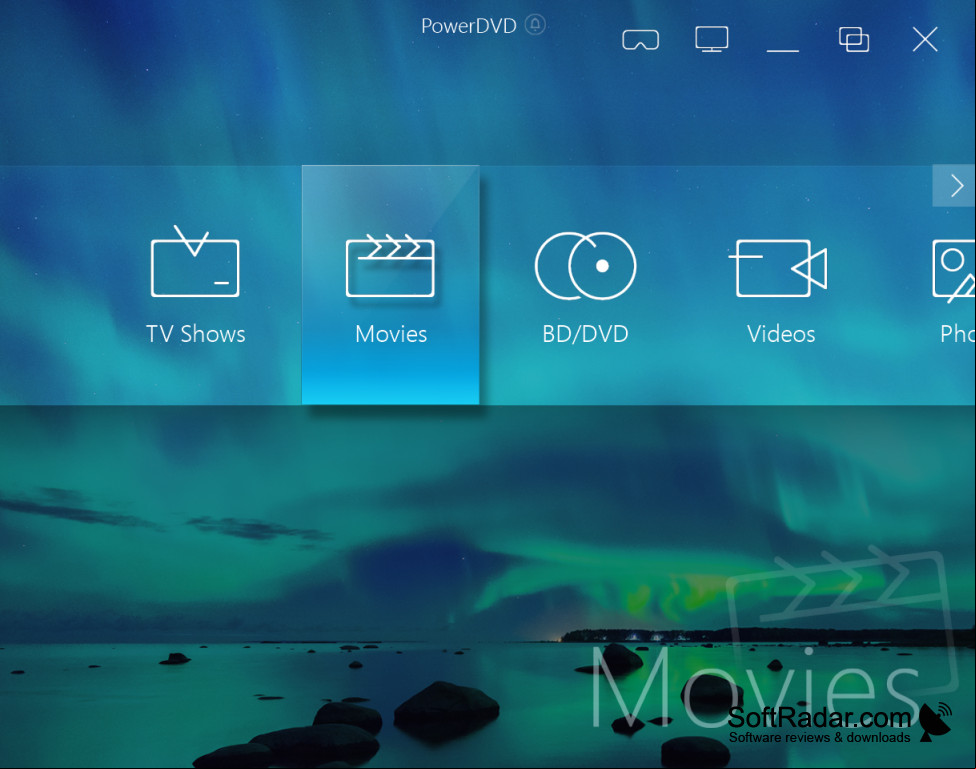Open the TV Shows section
The width and height of the screenshot is (976, 769).
tap(195, 285)
